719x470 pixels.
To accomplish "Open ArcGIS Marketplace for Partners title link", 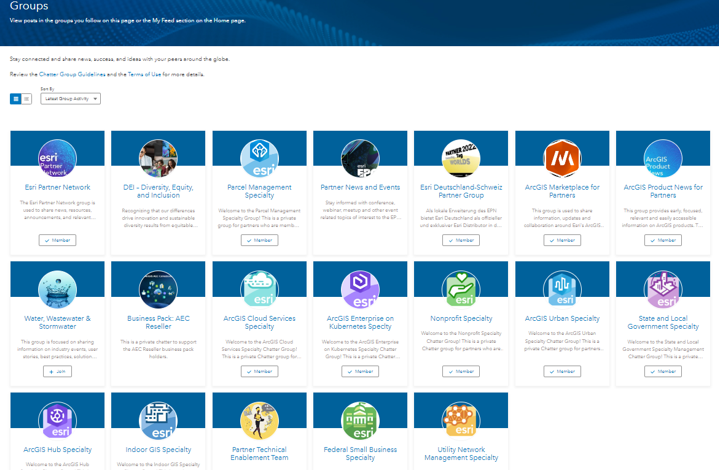I will [562, 191].
